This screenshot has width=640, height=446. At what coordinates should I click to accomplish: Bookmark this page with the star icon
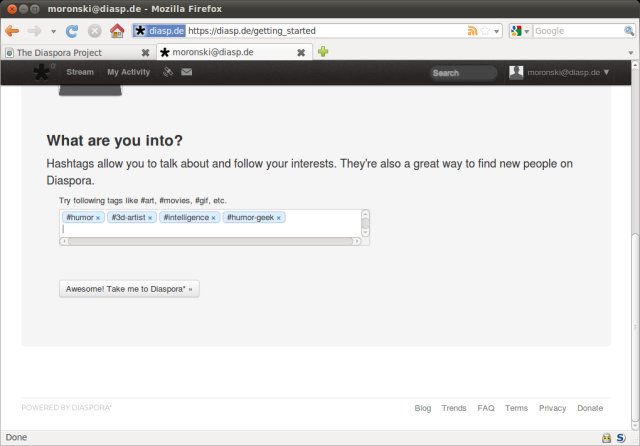485,31
